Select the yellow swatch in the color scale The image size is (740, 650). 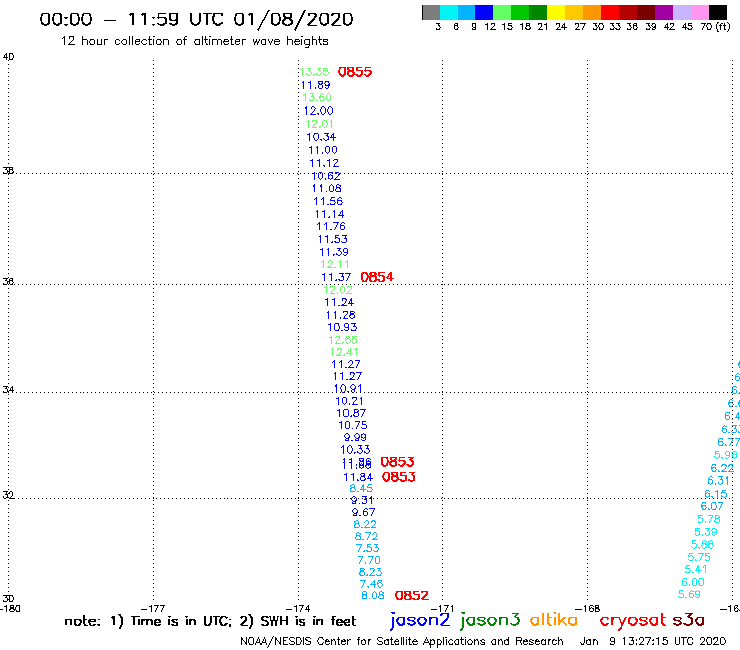[556, 12]
